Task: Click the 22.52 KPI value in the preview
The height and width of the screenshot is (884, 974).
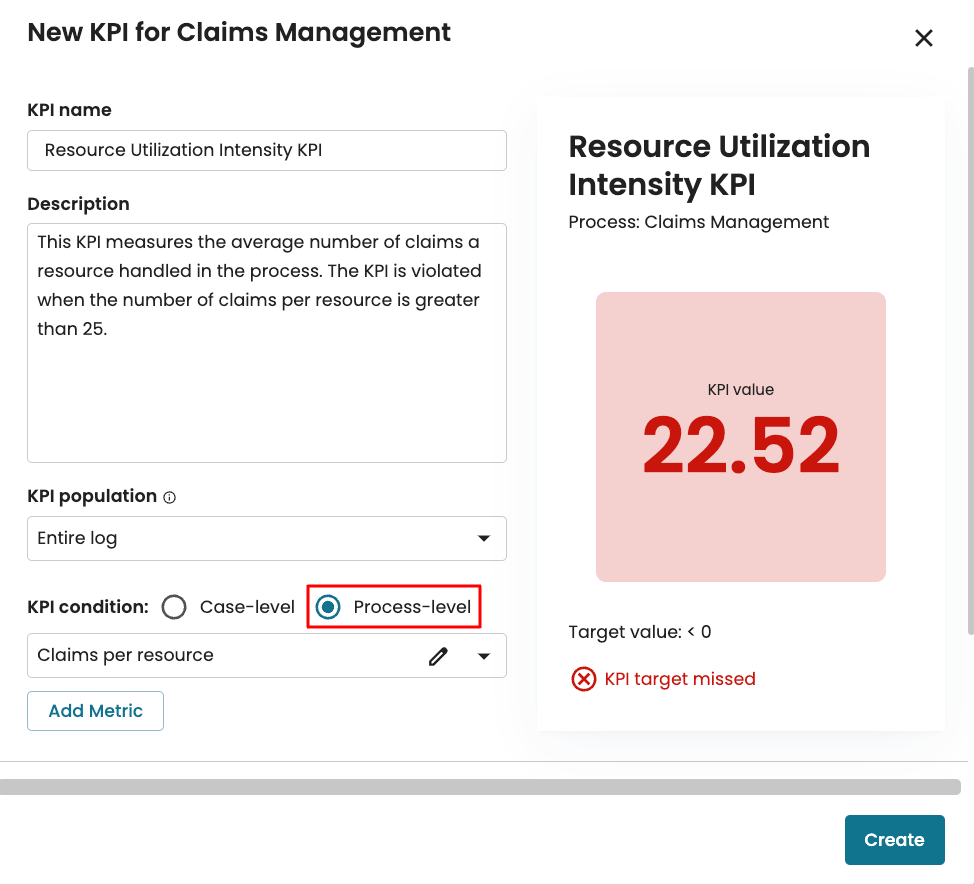Action: [740, 446]
